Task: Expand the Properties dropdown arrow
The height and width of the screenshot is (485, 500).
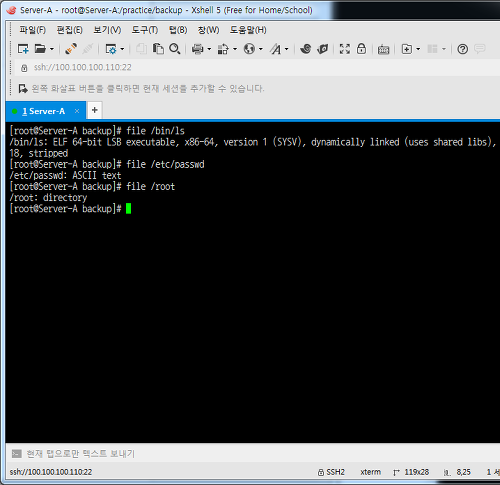Action: 122,49
